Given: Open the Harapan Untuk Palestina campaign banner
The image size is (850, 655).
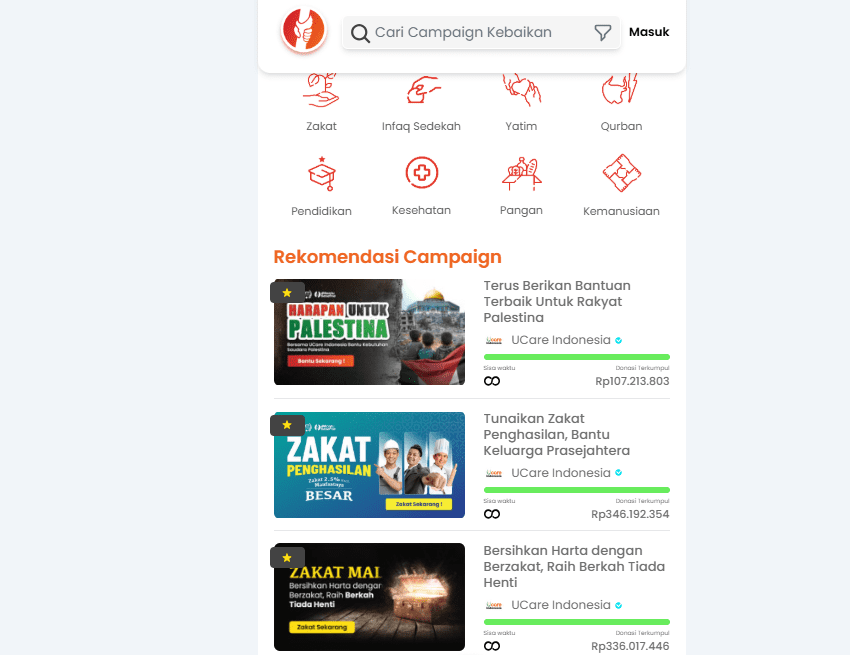Looking at the screenshot, I should [x=369, y=332].
